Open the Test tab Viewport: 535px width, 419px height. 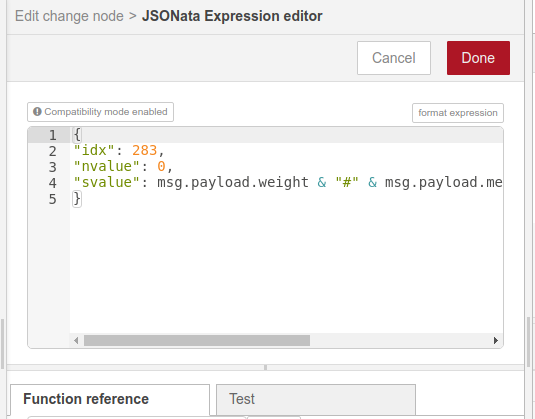[316, 399]
